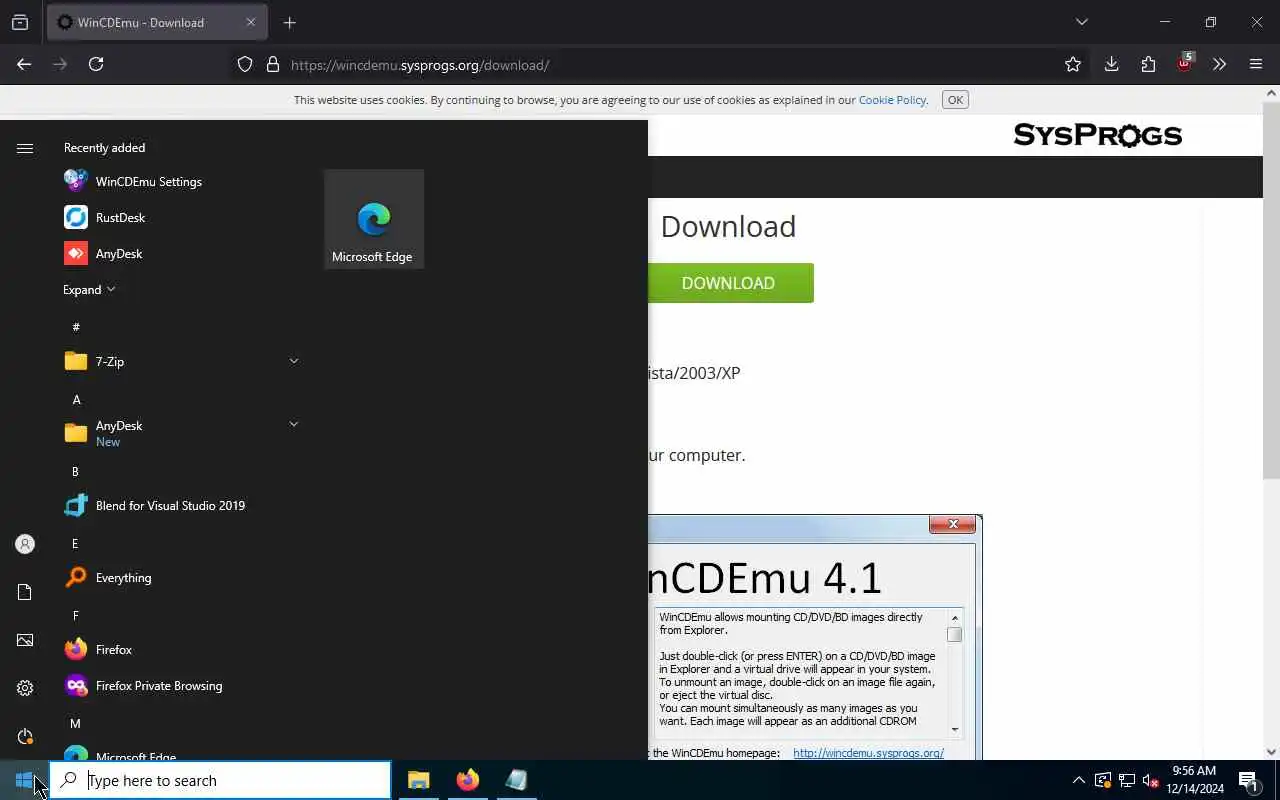Open the AnyDesk New folder entry

tap(180, 433)
